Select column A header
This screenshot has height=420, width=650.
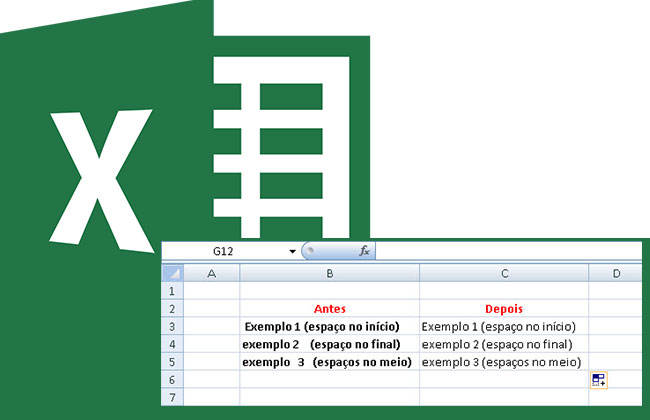pos(211,273)
